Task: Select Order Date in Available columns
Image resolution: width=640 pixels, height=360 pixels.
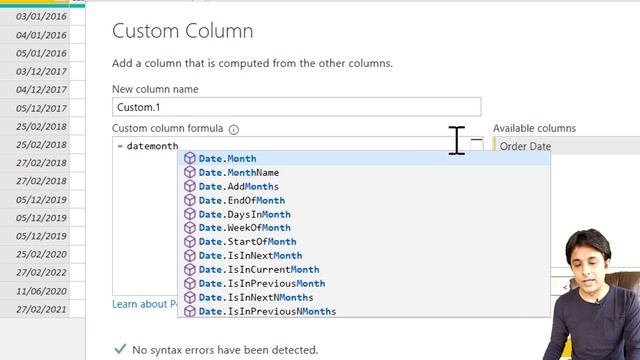Action: click(567, 146)
